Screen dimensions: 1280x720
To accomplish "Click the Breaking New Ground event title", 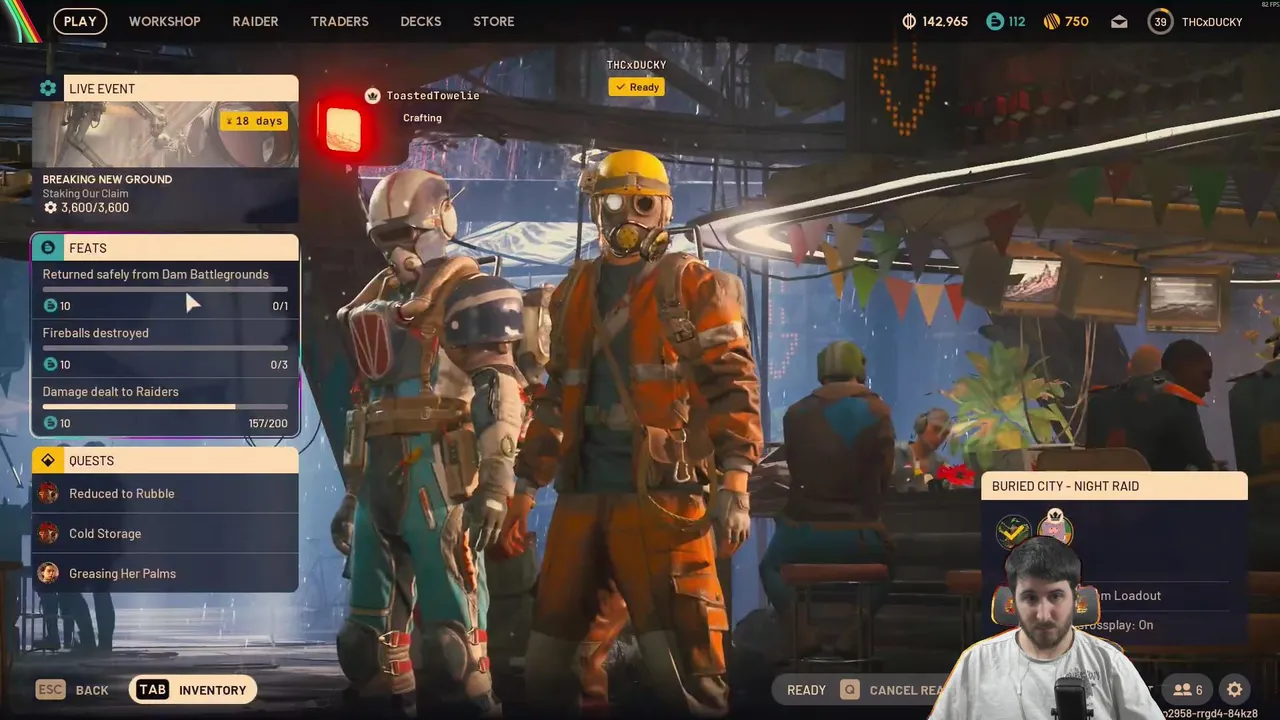I will pos(107,179).
